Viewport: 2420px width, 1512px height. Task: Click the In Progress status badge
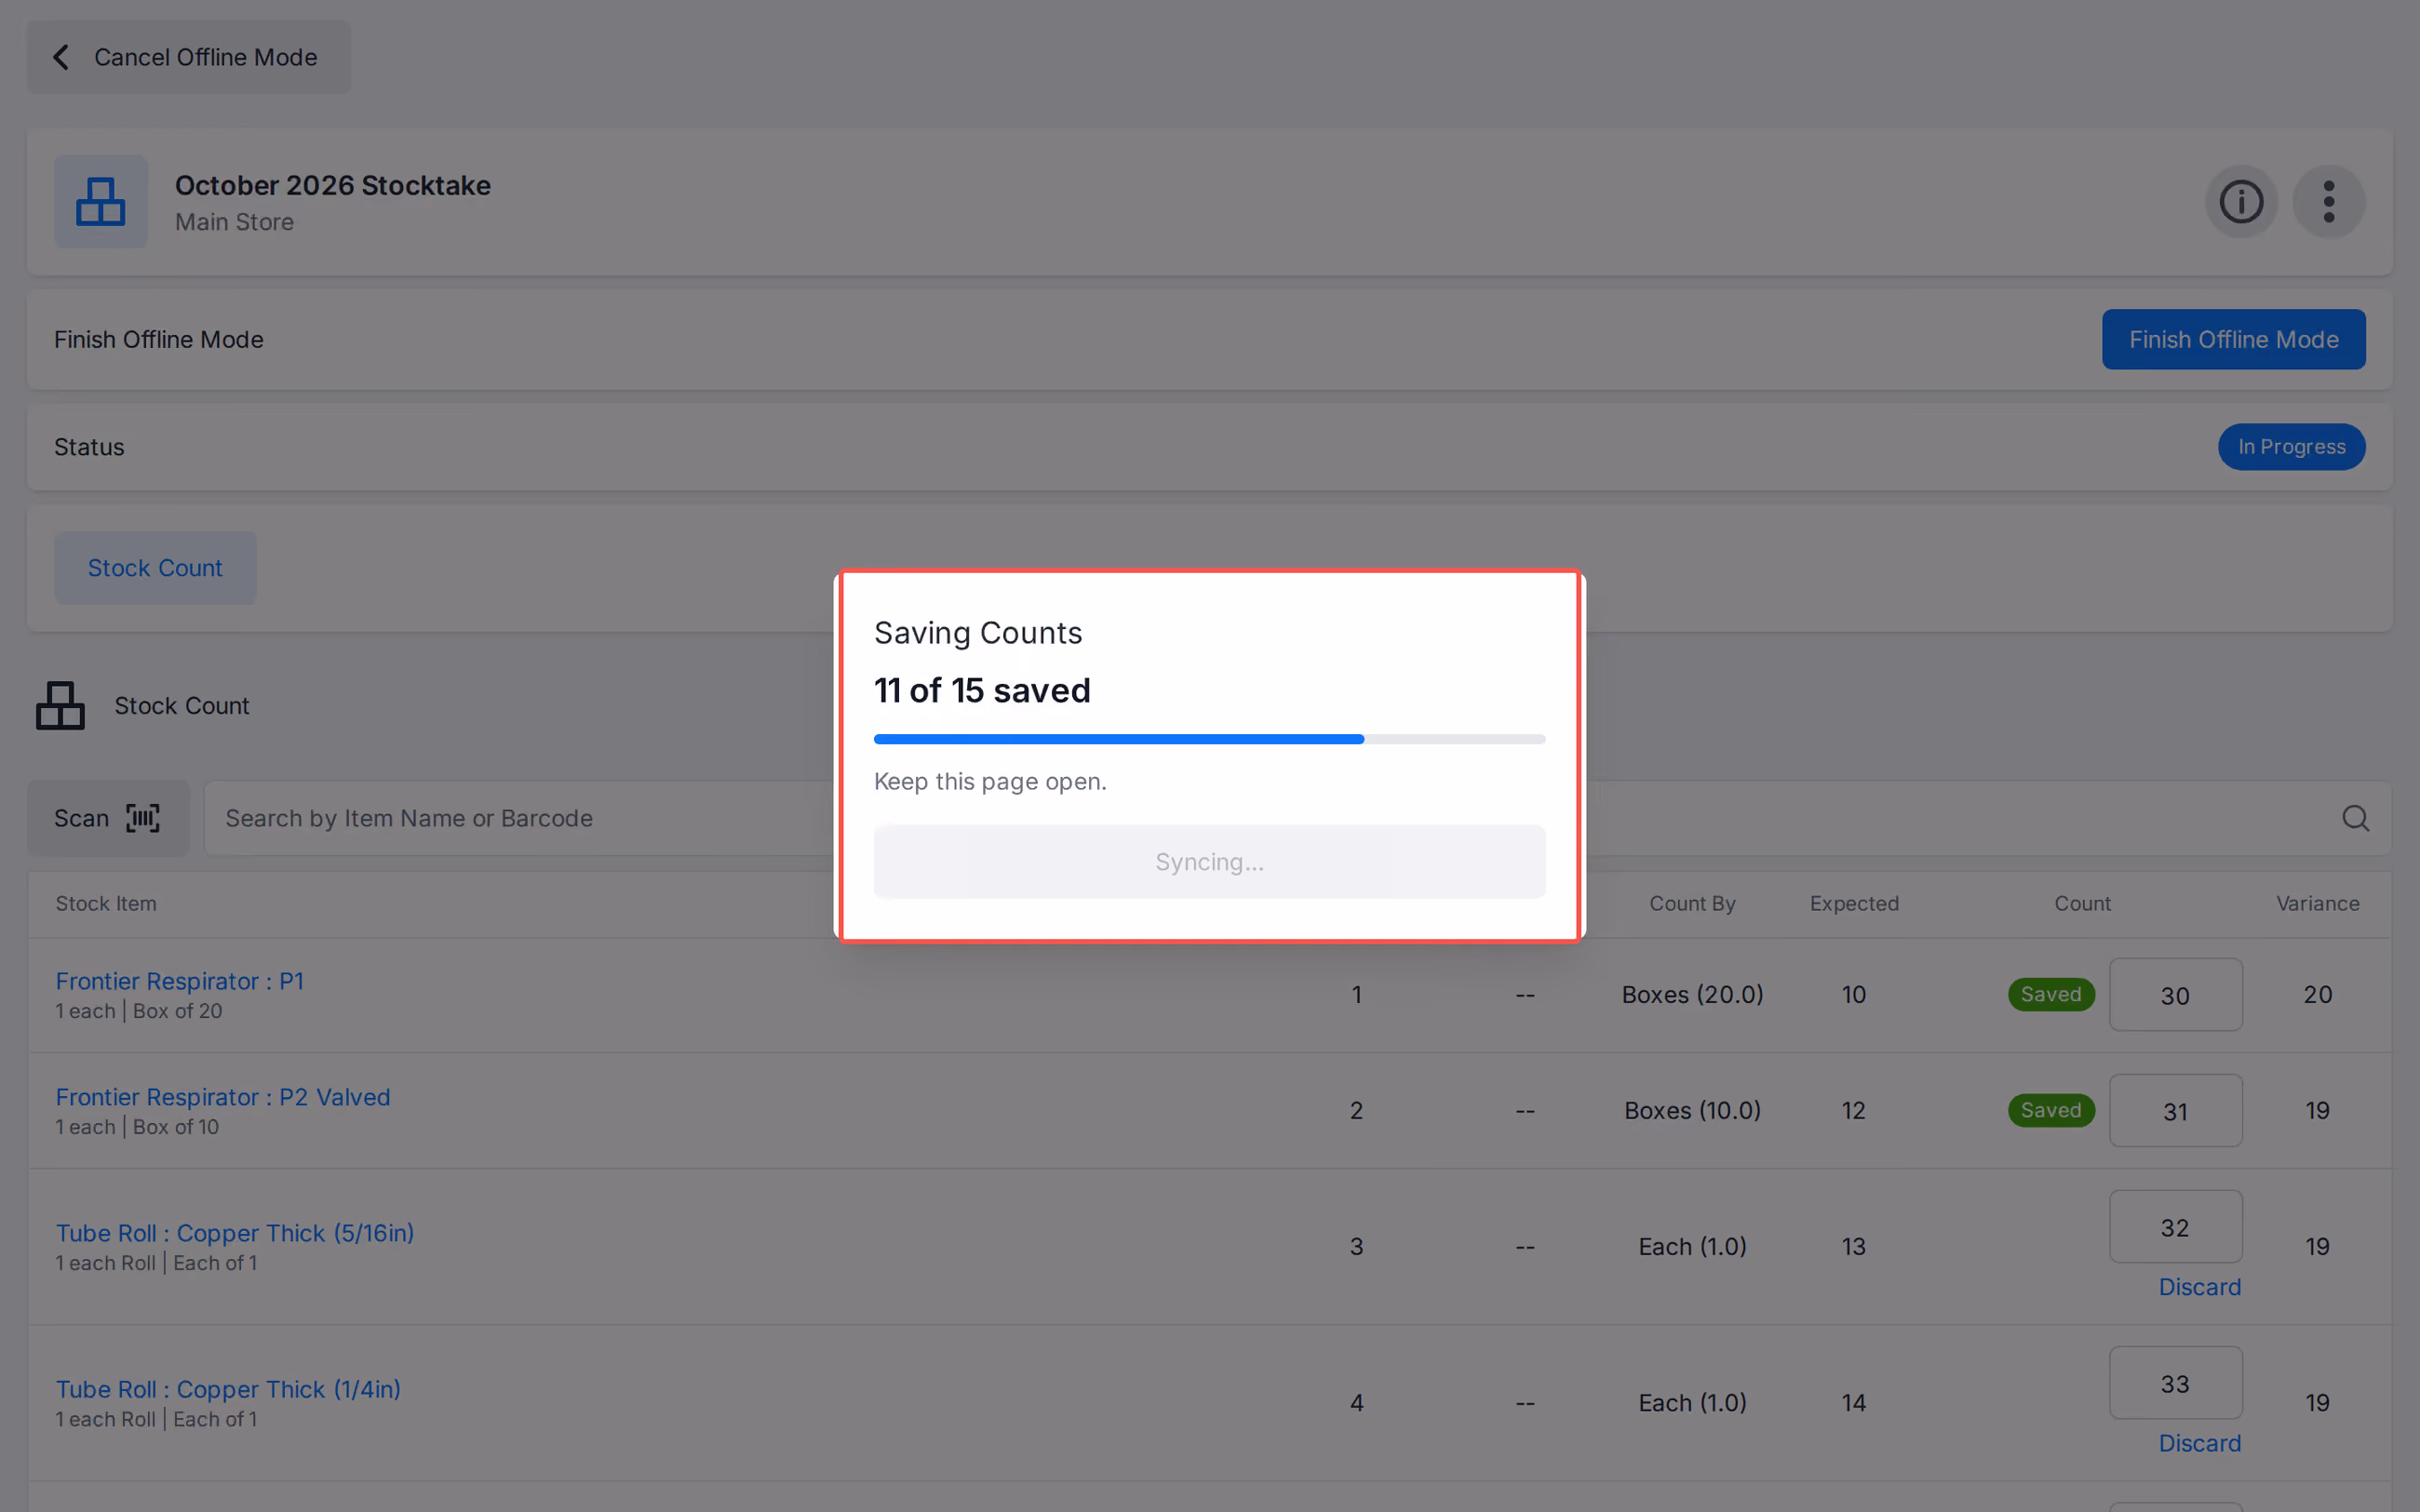(x=2291, y=447)
